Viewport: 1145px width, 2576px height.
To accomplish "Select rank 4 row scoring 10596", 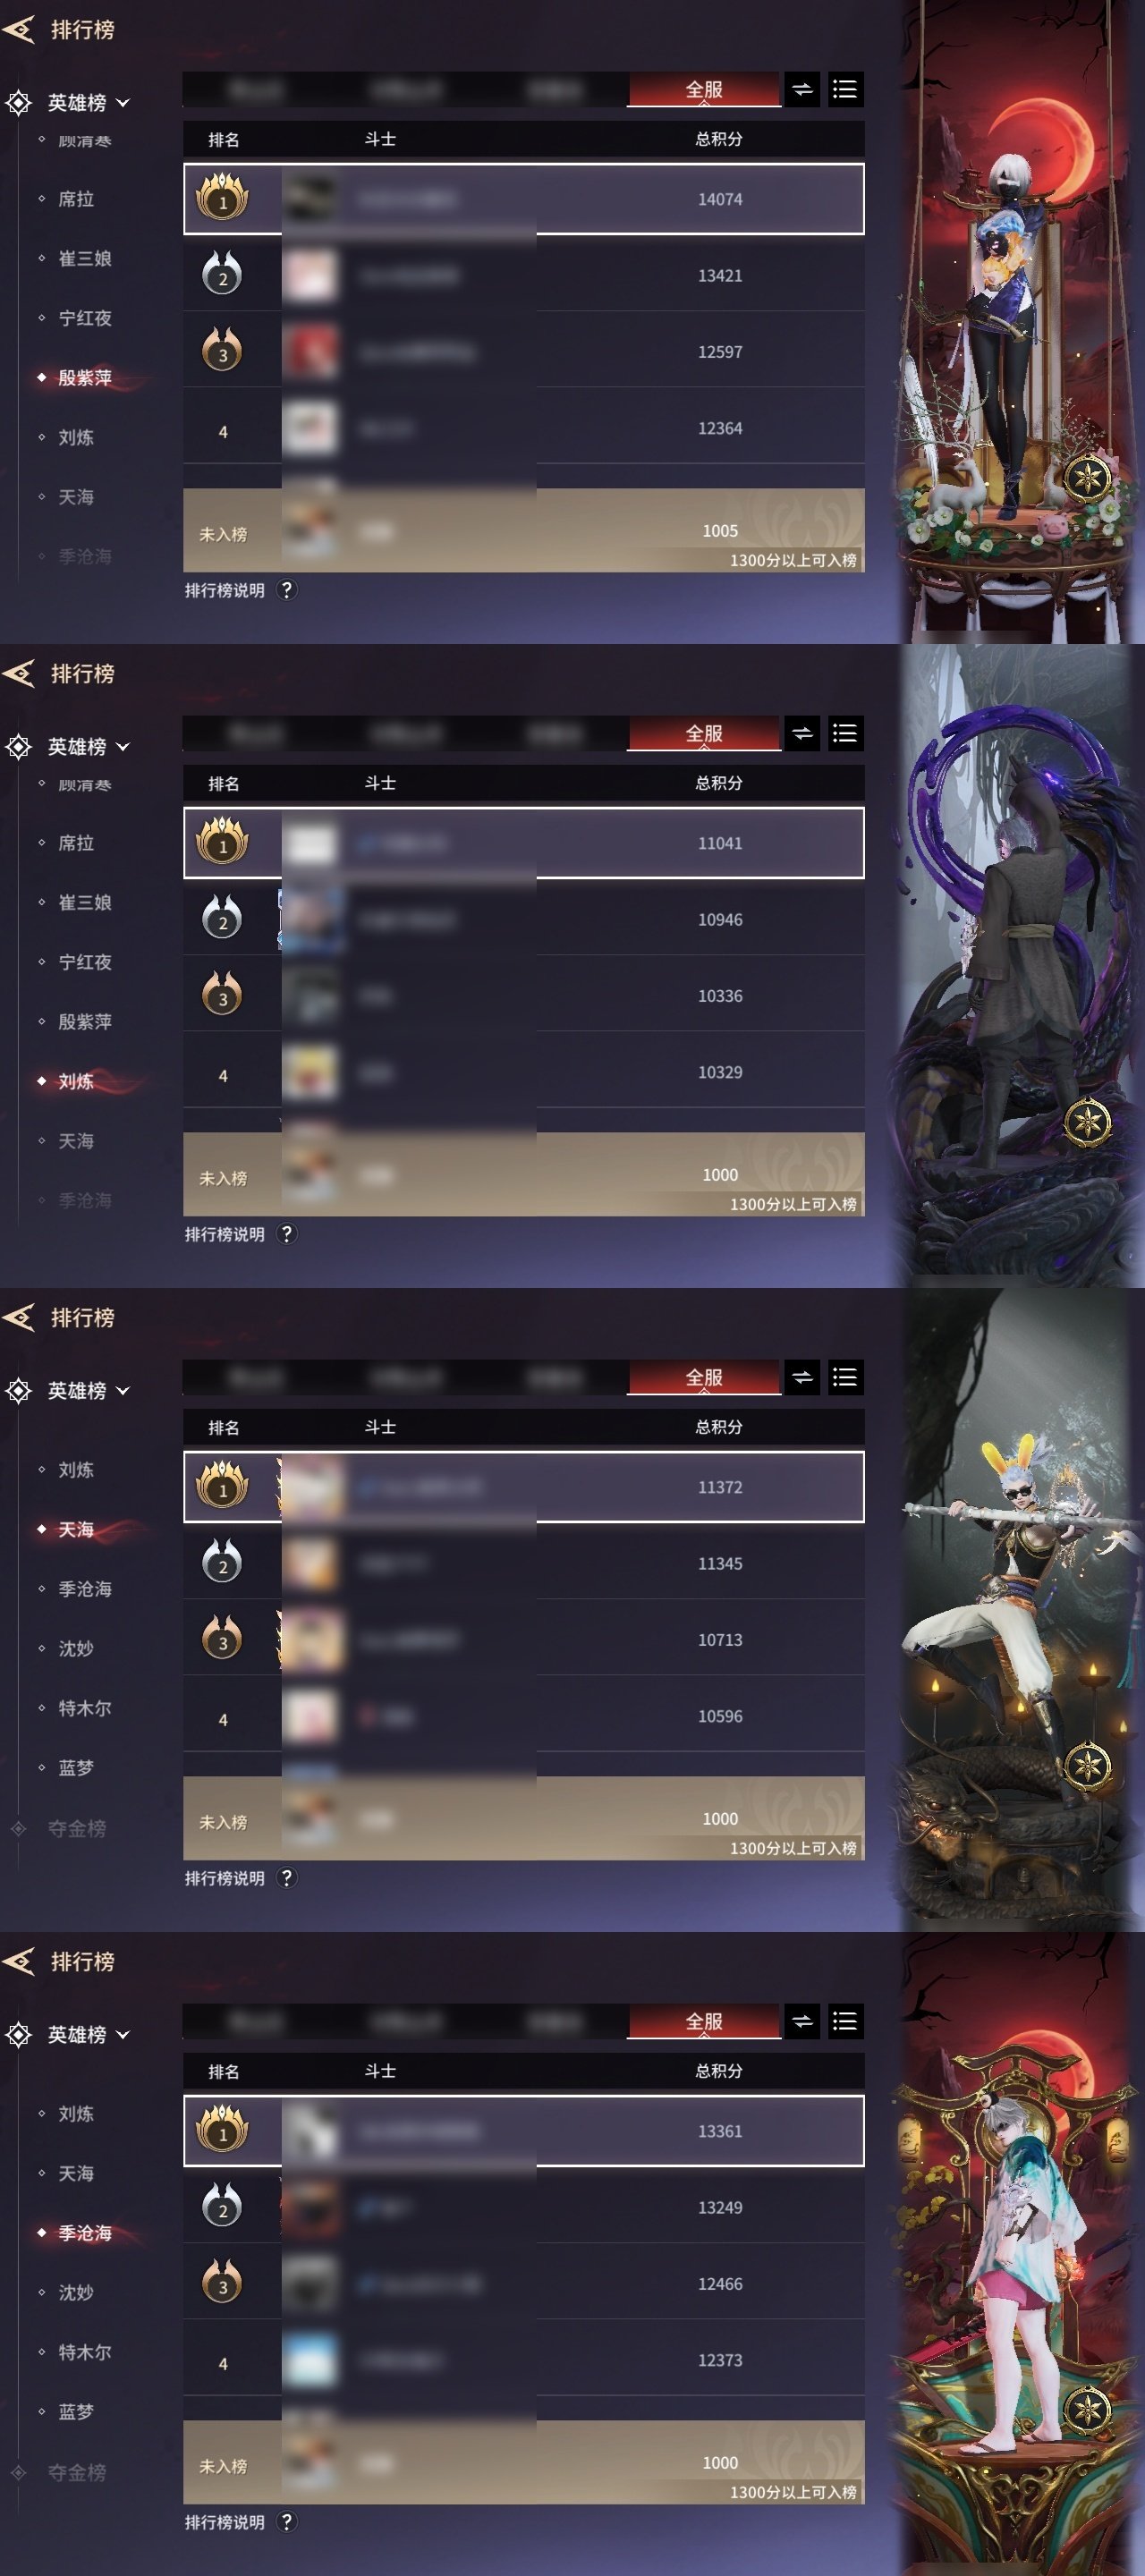I will coord(524,1716).
